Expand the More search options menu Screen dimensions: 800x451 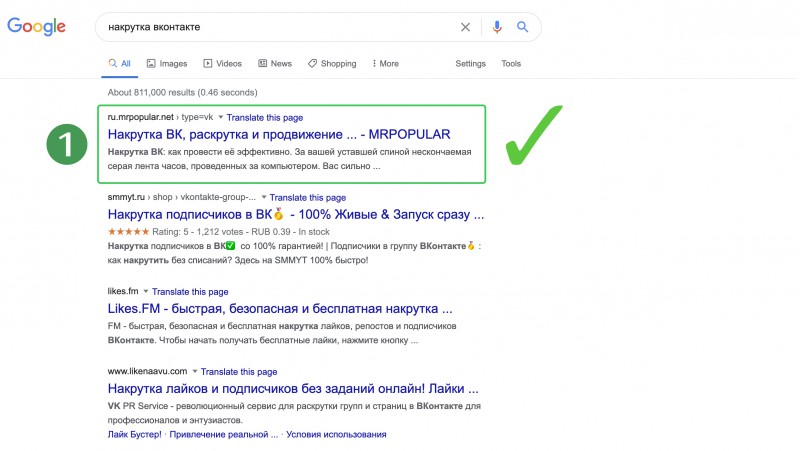tap(386, 63)
